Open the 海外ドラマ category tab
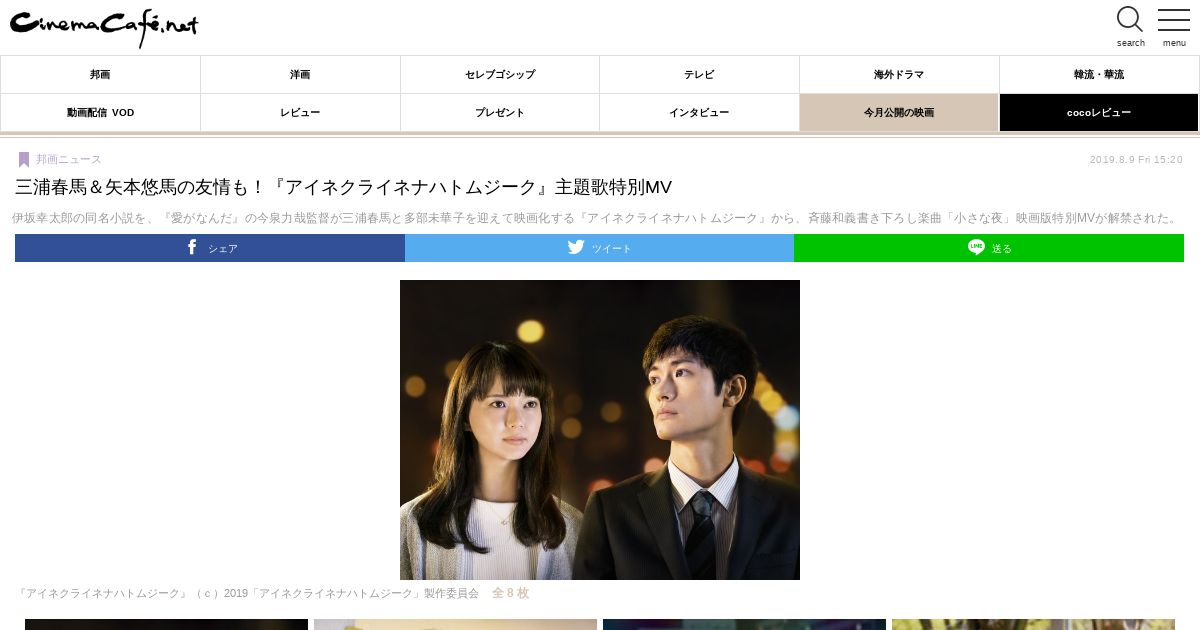The width and height of the screenshot is (1200, 630). (x=899, y=75)
